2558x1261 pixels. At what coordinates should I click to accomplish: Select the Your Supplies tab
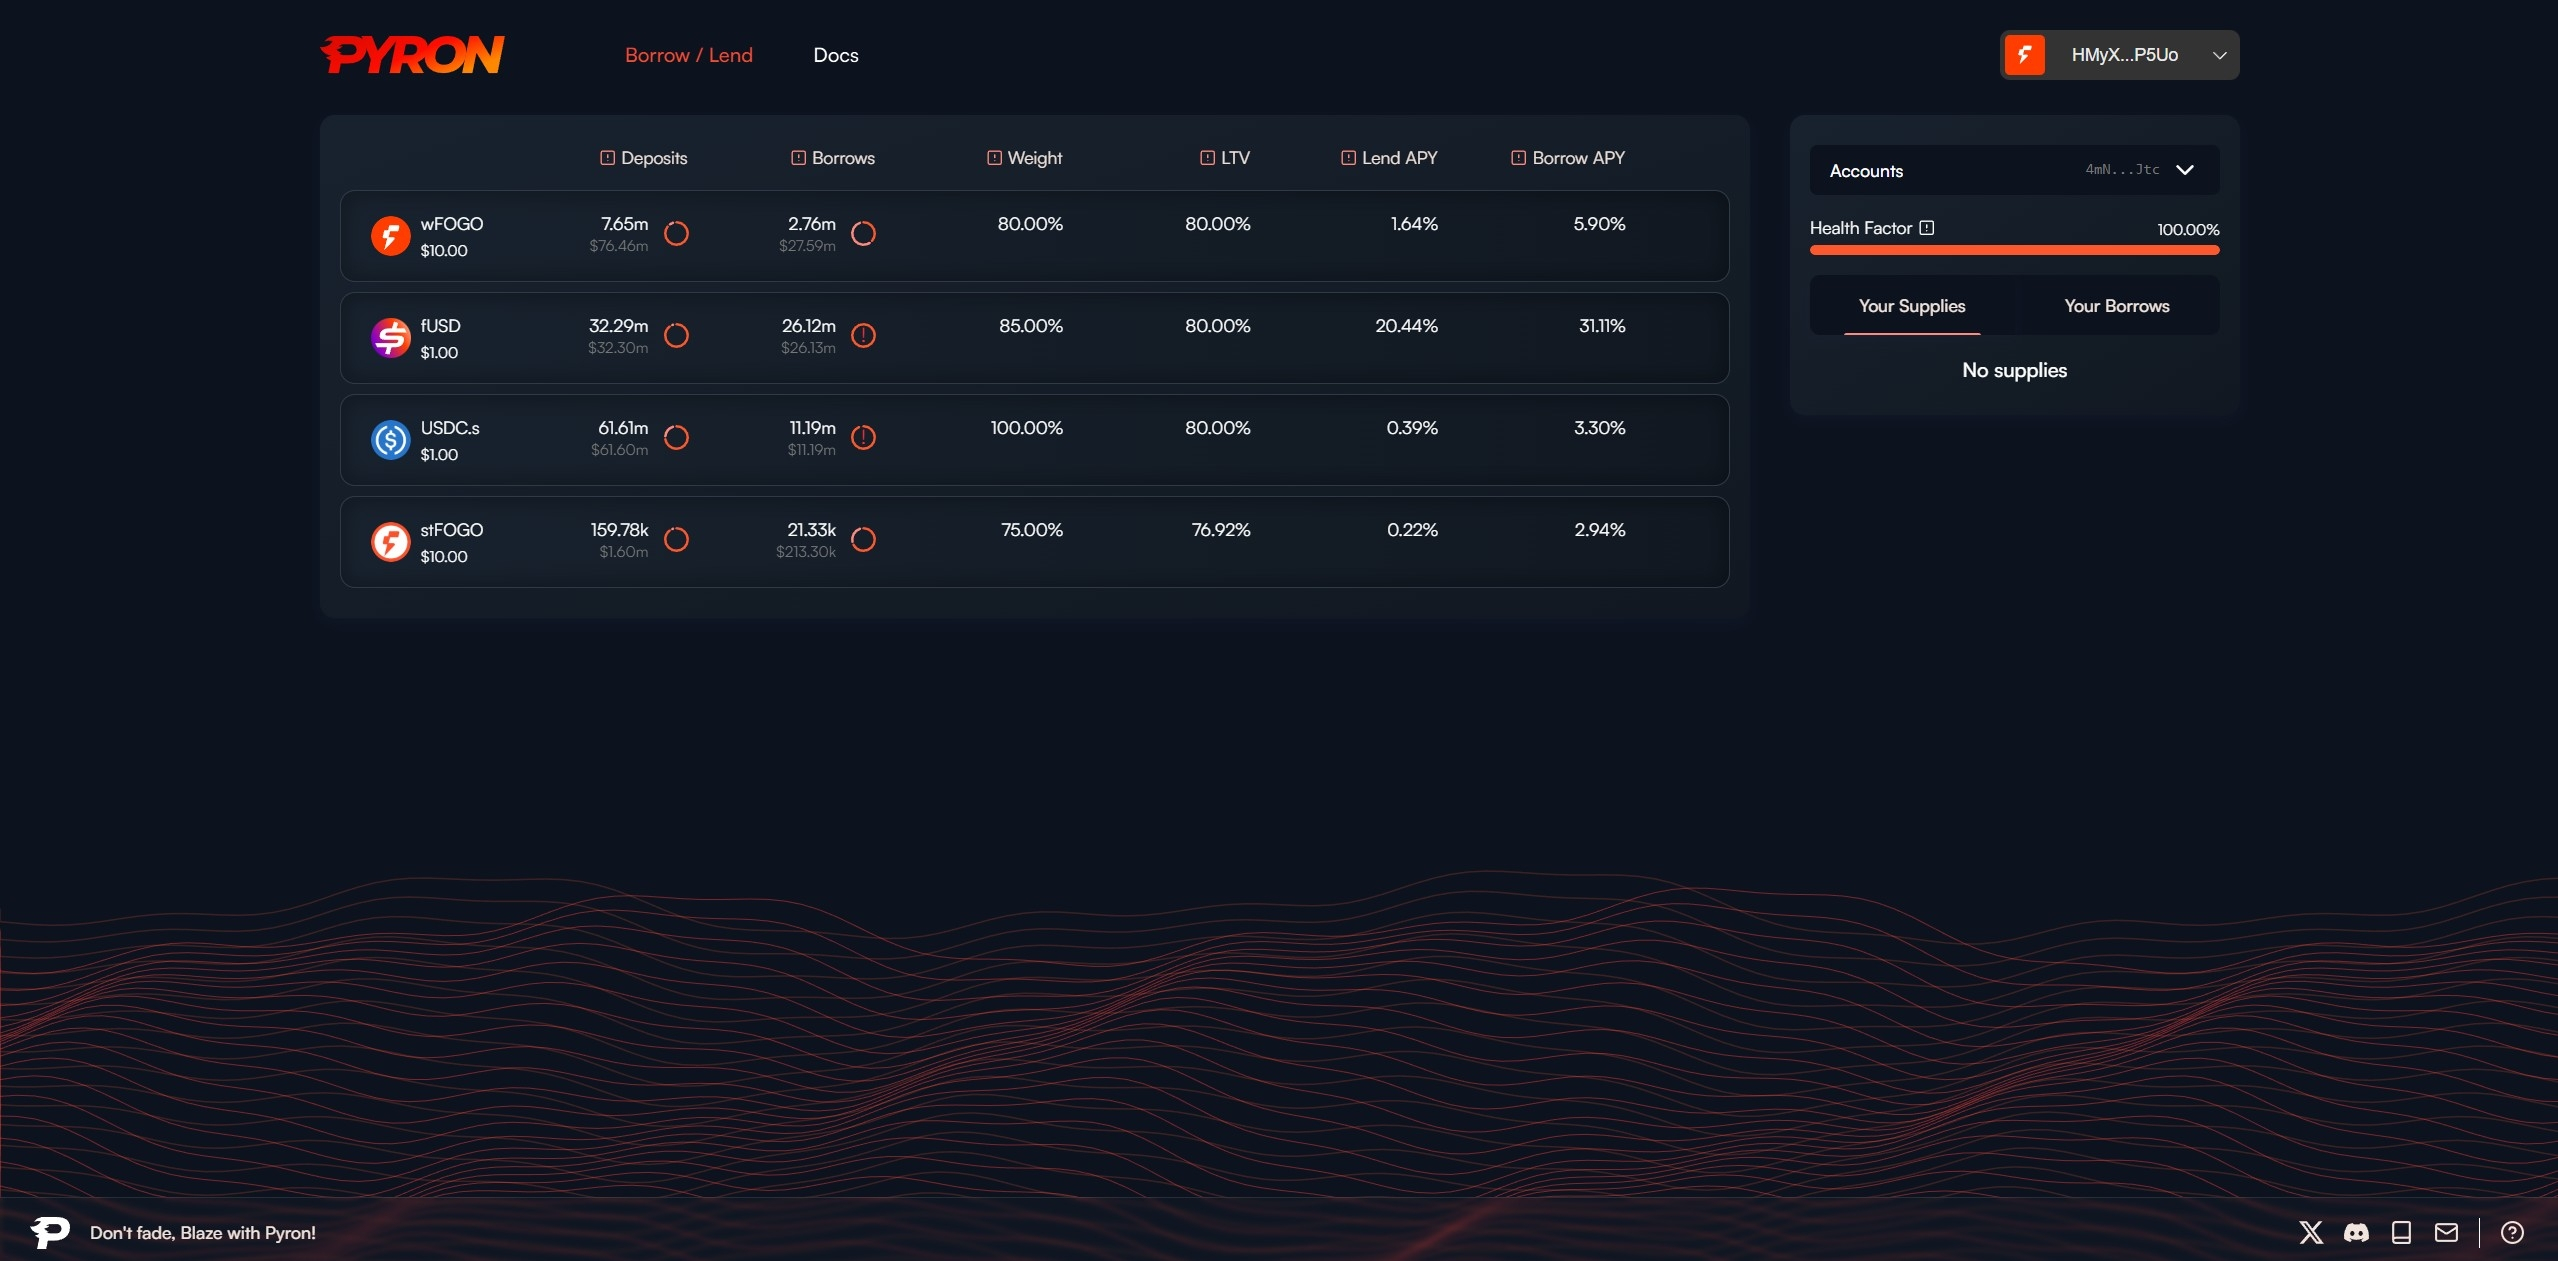click(x=1911, y=306)
